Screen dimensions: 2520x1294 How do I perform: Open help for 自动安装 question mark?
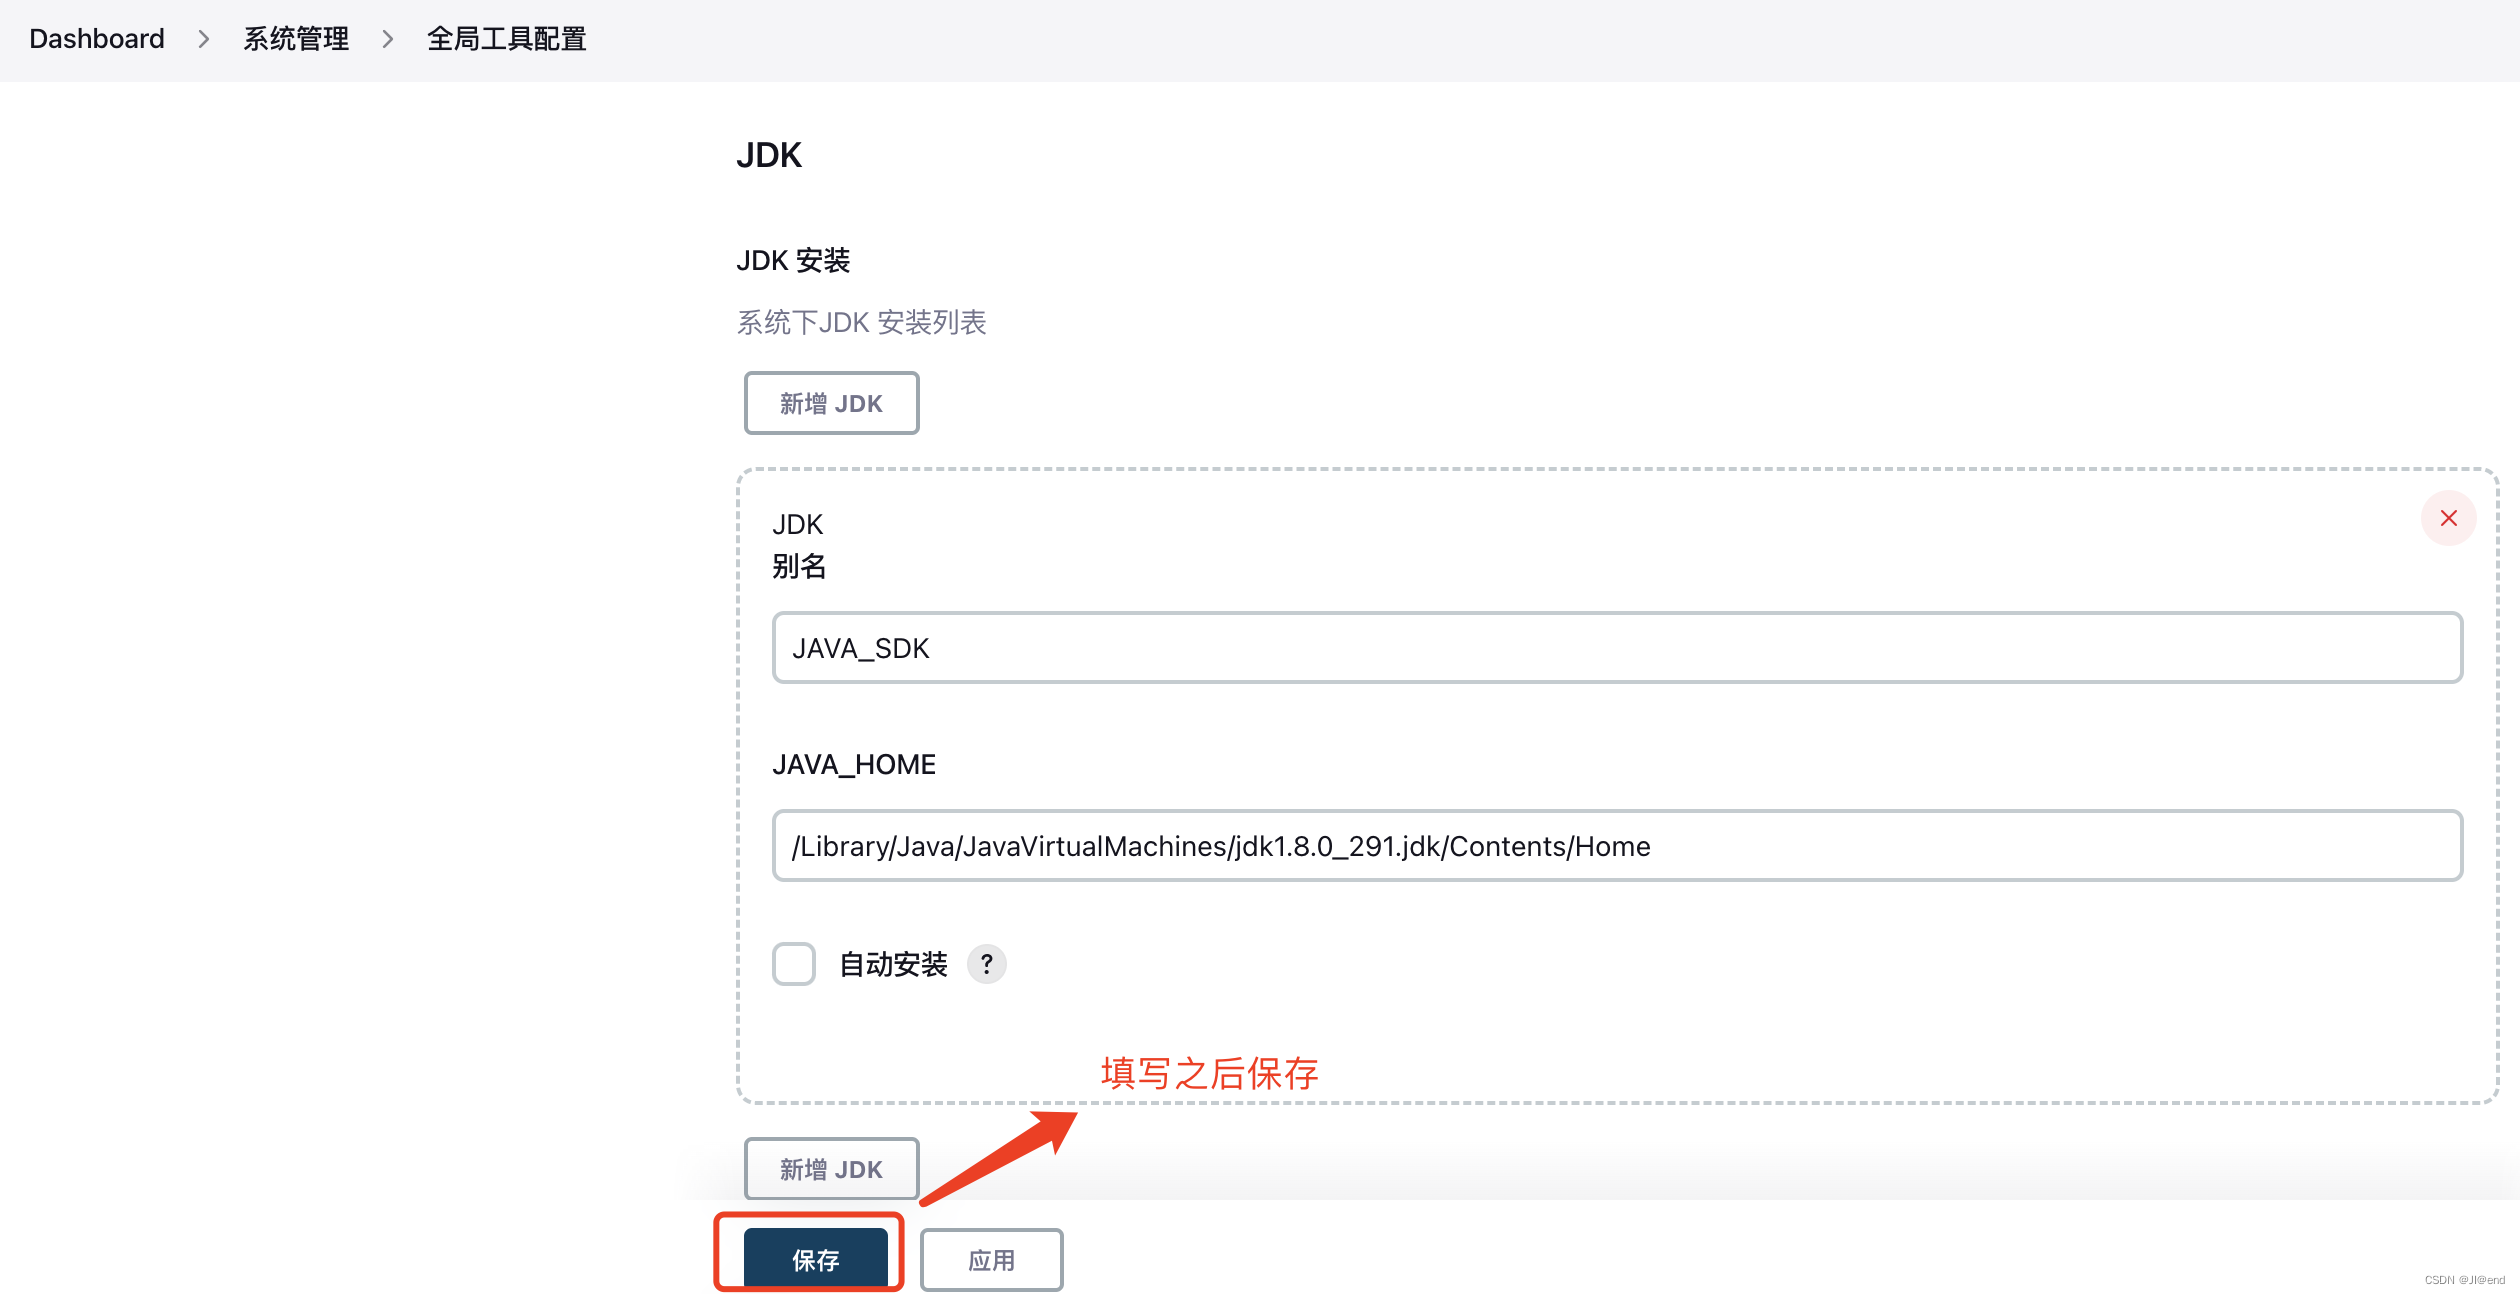click(986, 964)
